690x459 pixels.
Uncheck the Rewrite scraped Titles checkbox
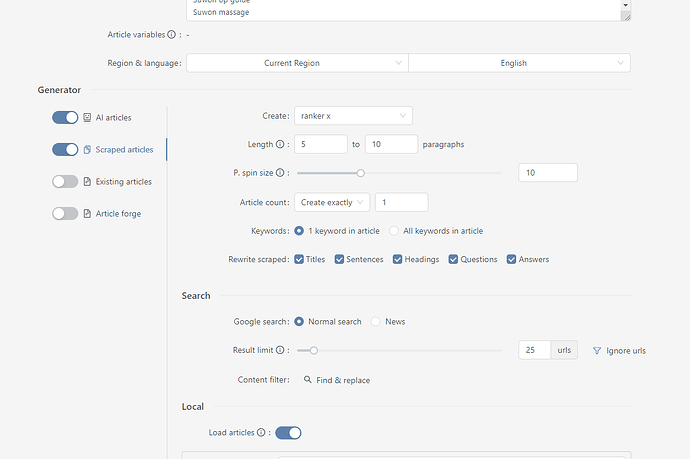coord(299,259)
